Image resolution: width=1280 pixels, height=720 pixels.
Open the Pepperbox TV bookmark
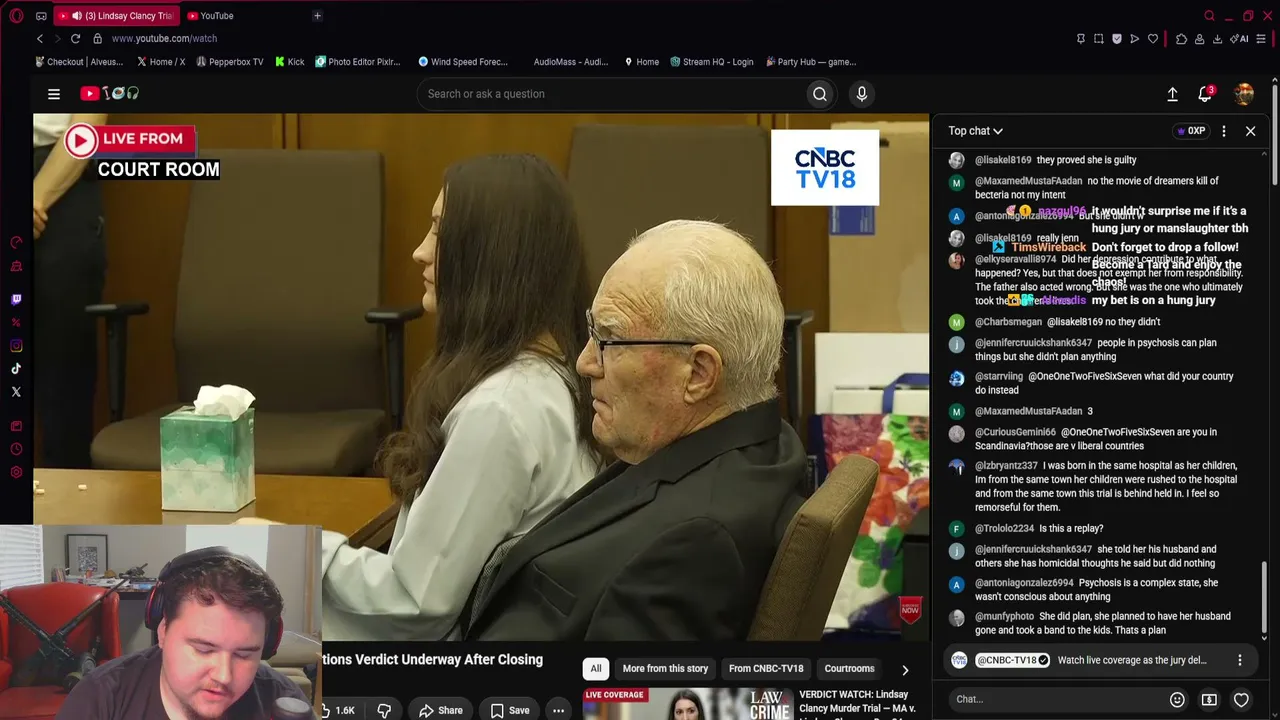point(230,62)
